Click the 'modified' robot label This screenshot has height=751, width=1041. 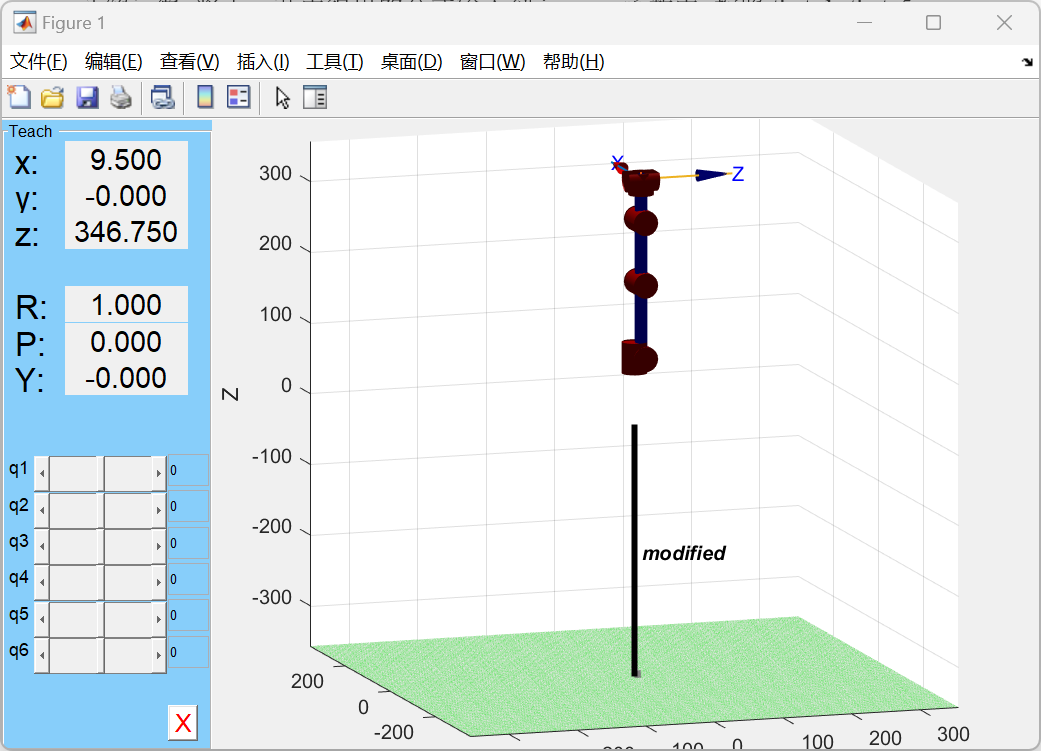(684, 553)
